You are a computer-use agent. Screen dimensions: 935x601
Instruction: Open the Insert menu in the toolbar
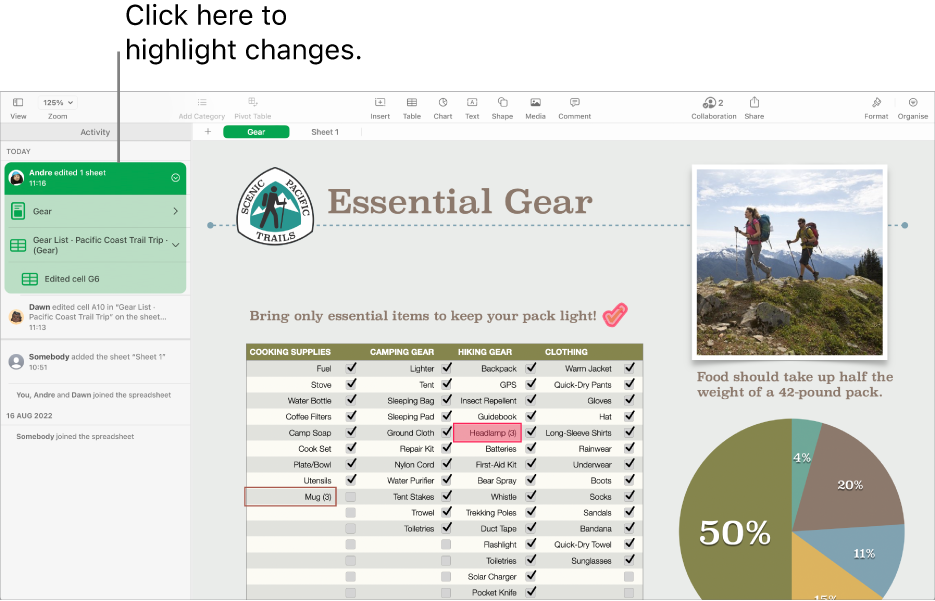pos(380,105)
